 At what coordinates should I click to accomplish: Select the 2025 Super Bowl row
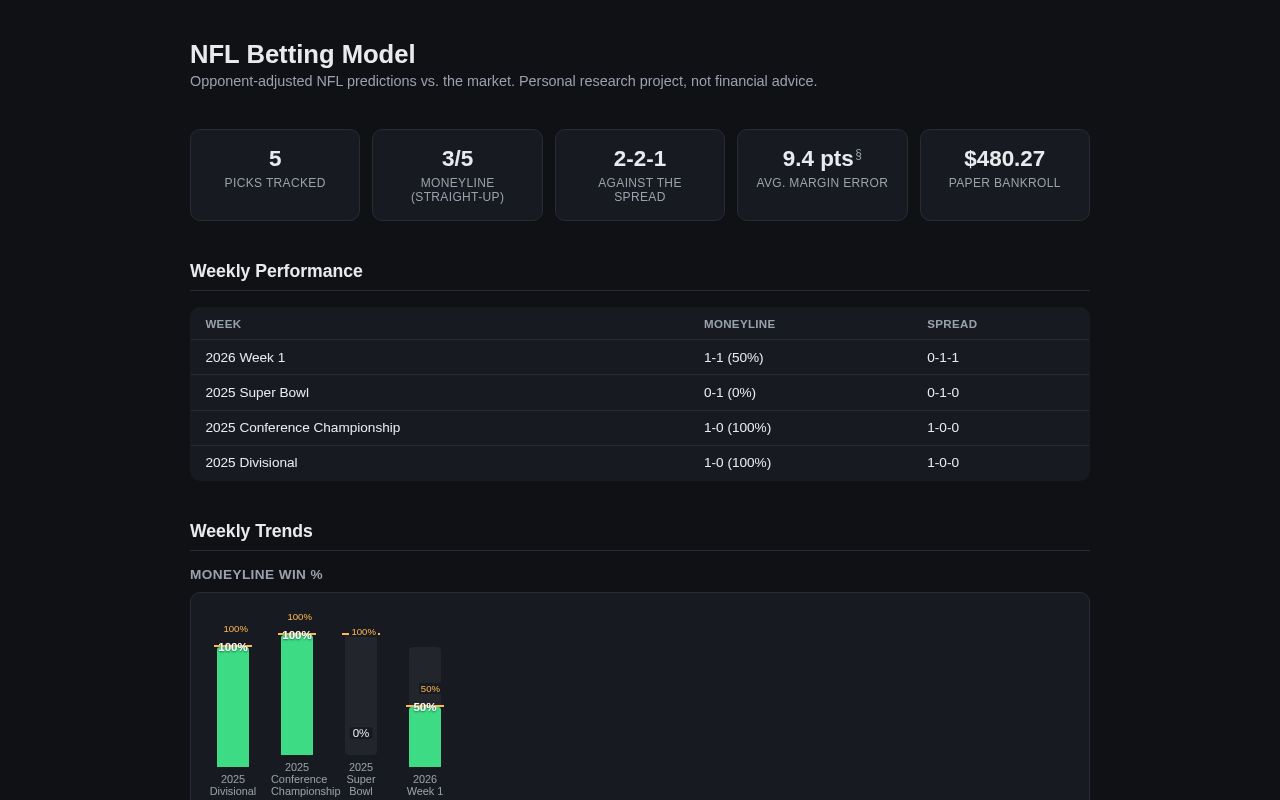point(640,392)
